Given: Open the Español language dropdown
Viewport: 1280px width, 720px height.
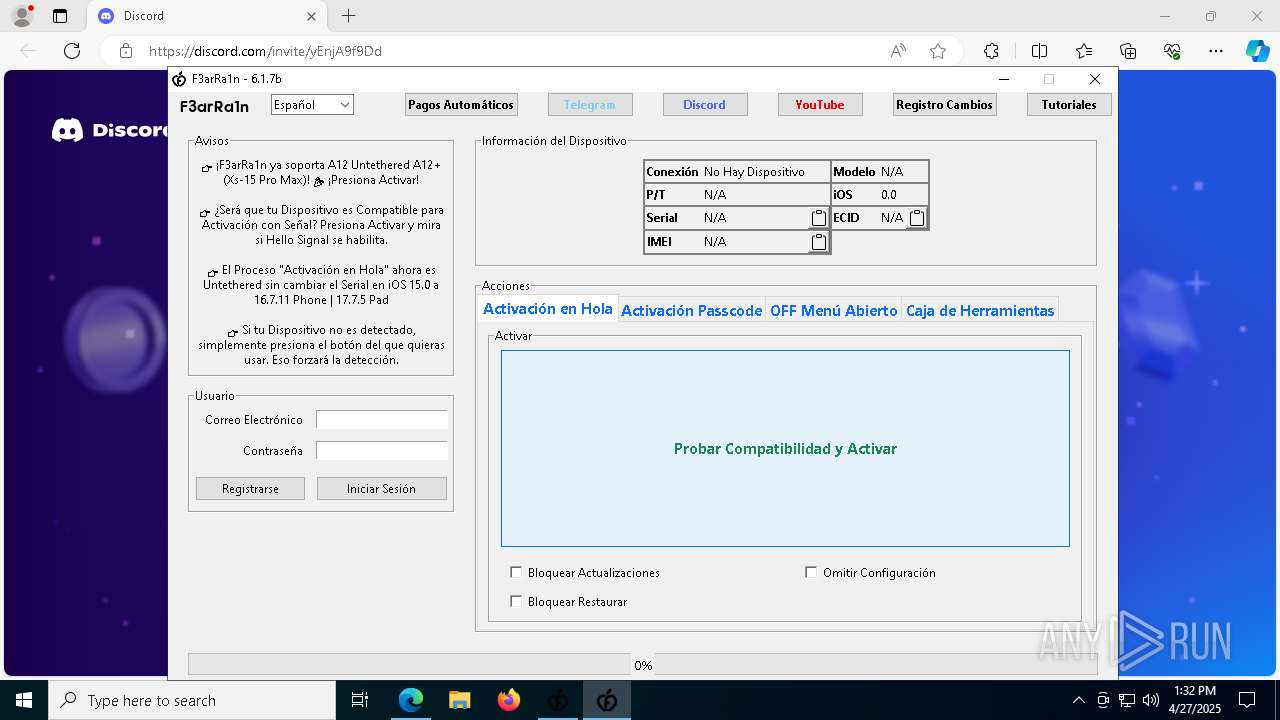Looking at the screenshot, I should pyautogui.click(x=312, y=104).
